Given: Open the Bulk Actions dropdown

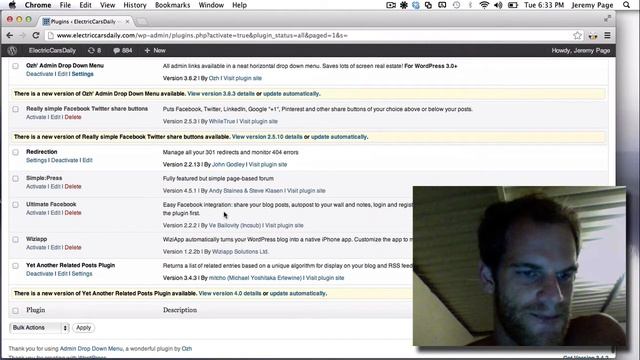Looking at the screenshot, I should click(x=39, y=328).
